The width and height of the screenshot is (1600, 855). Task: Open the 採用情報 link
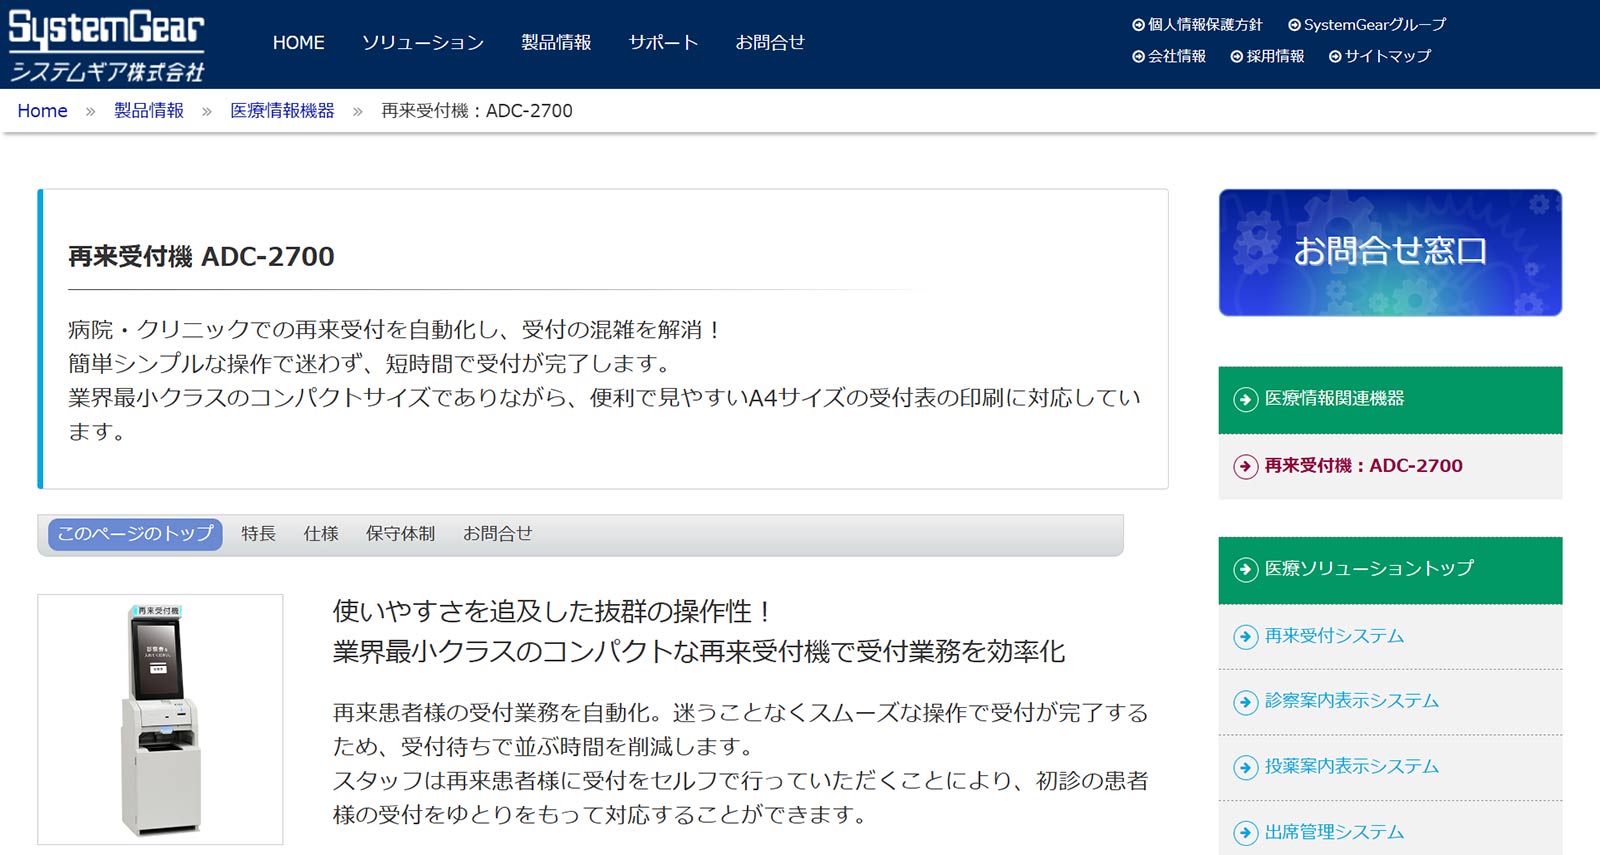tap(1275, 57)
